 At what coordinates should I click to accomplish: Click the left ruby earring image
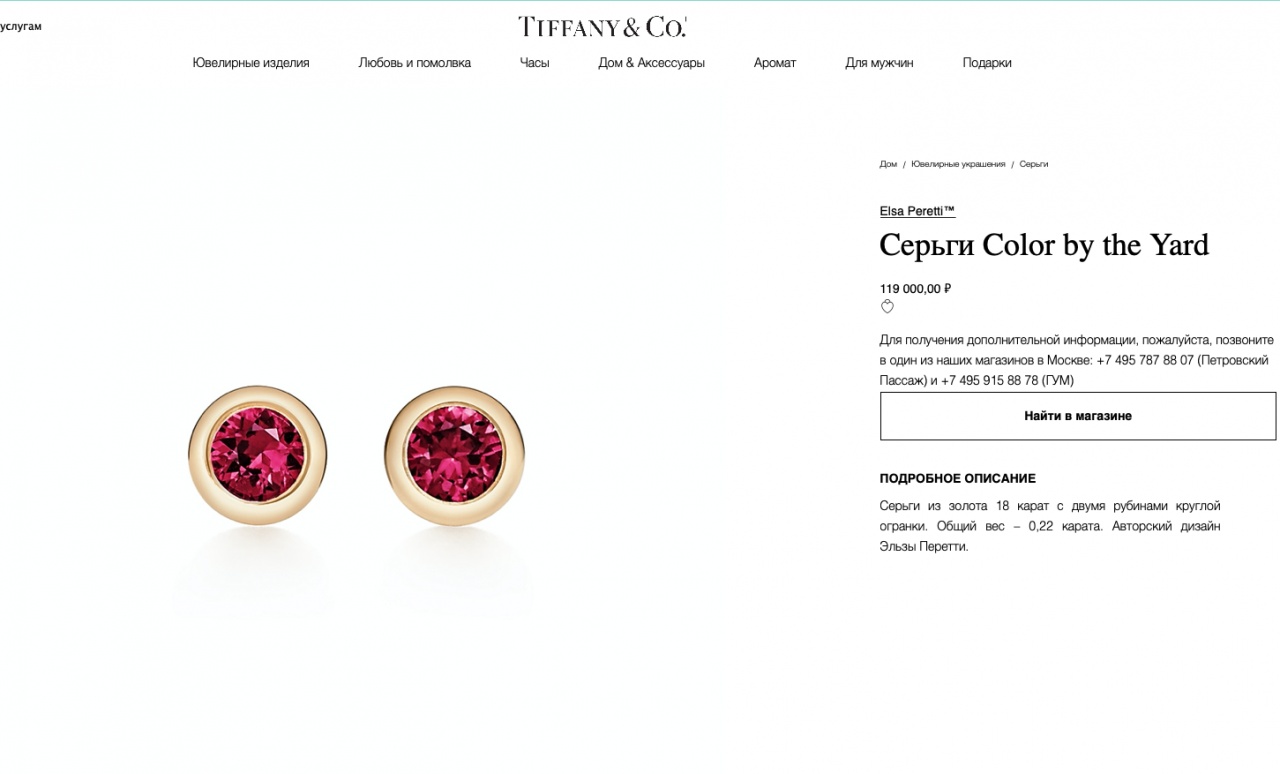pyautogui.click(x=258, y=455)
